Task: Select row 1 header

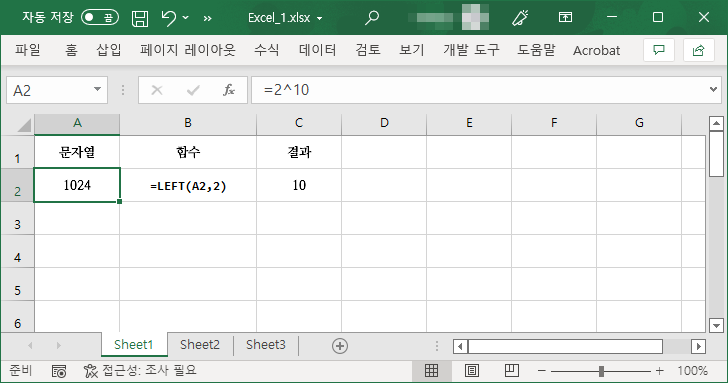Action: click(17, 152)
